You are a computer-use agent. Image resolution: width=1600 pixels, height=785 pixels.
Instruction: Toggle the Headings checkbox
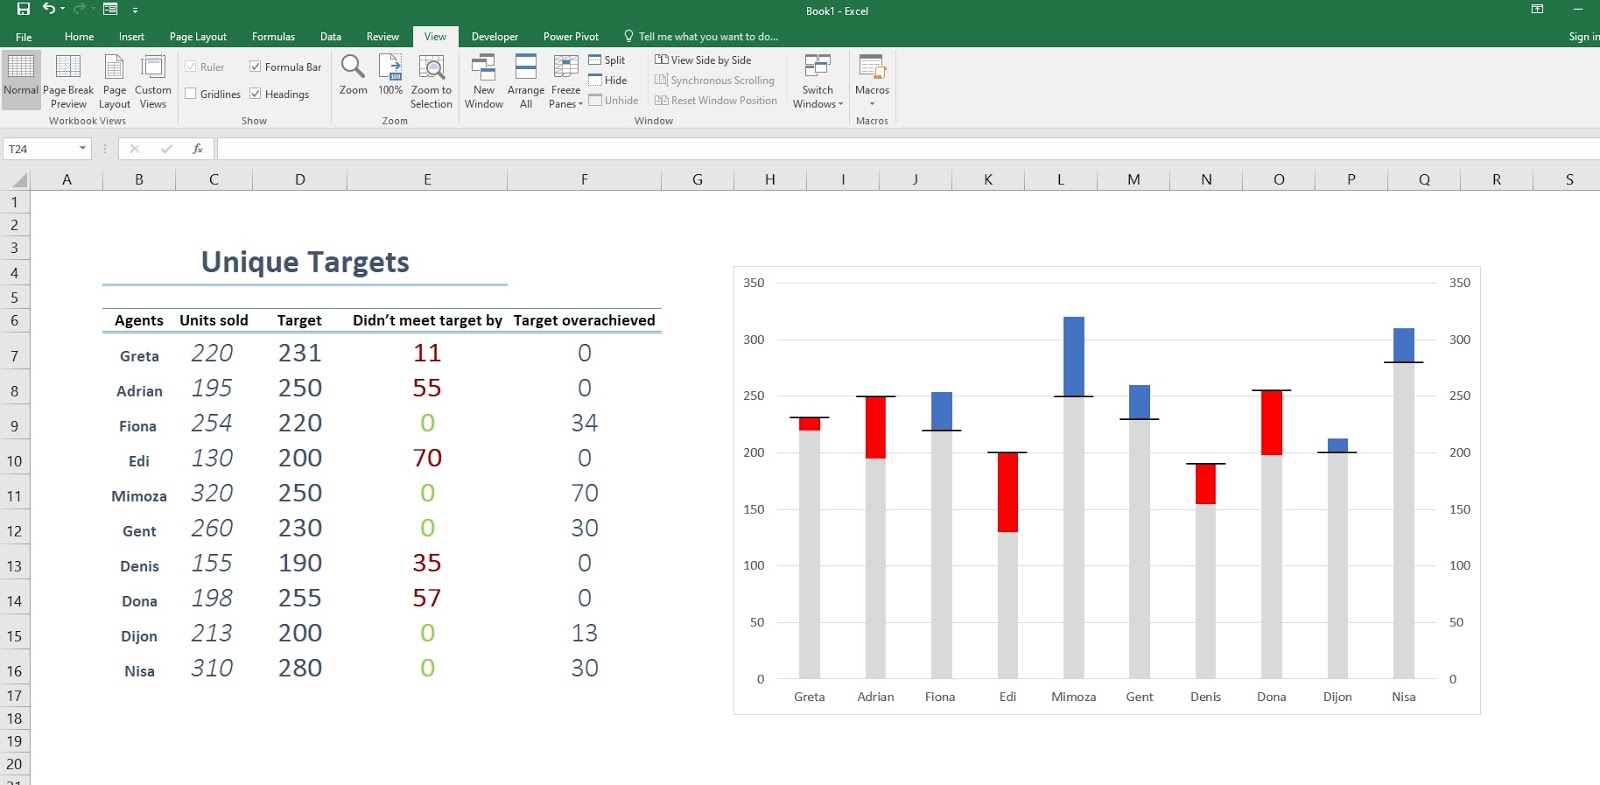click(x=255, y=94)
